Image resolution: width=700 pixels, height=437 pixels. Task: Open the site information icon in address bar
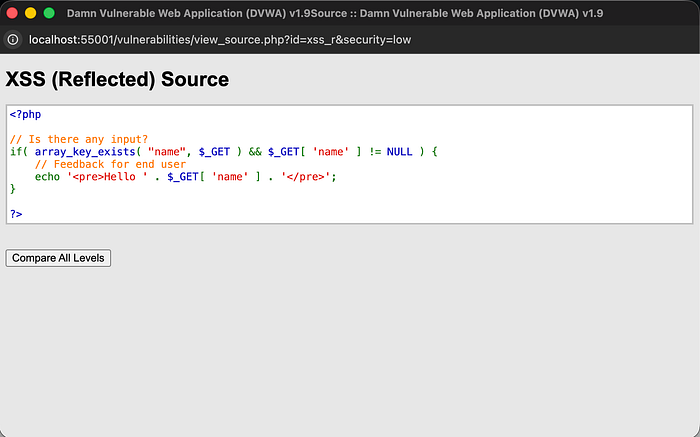pyautogui.click(x=13, y=40)
